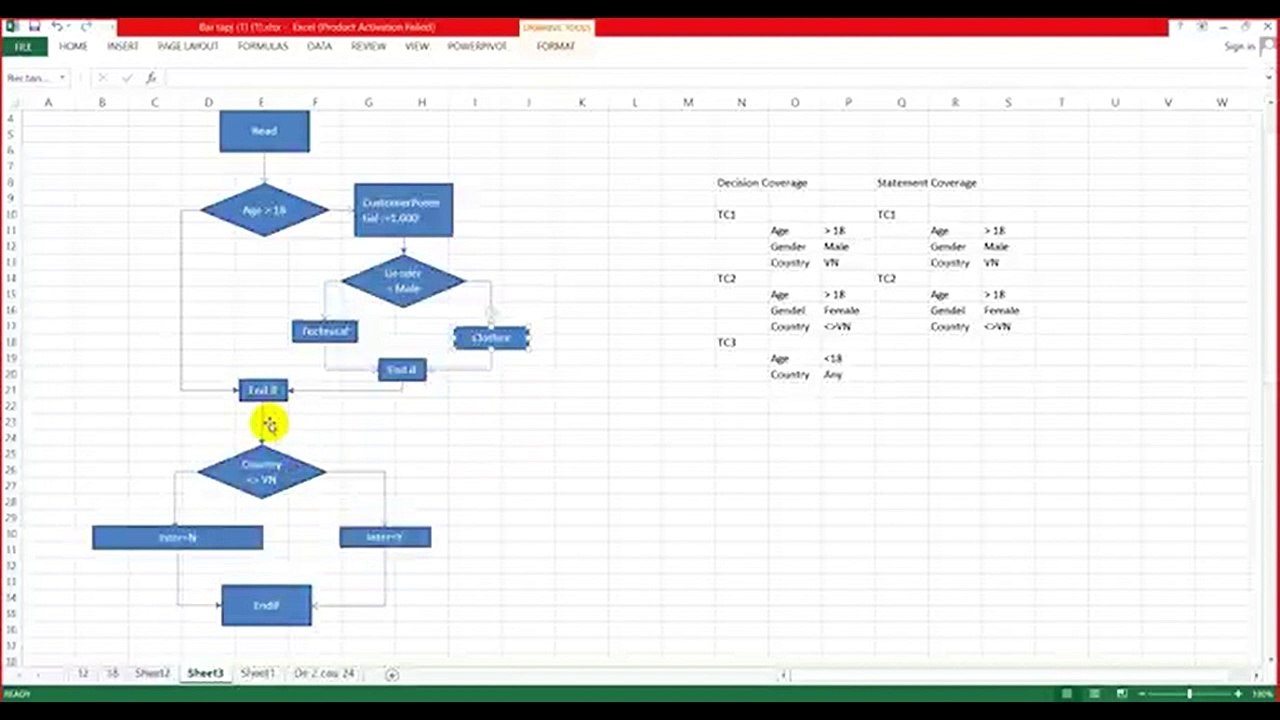1280x720 pixels.
Task: Open the FILE tab
Action: [x=24, y=47]
